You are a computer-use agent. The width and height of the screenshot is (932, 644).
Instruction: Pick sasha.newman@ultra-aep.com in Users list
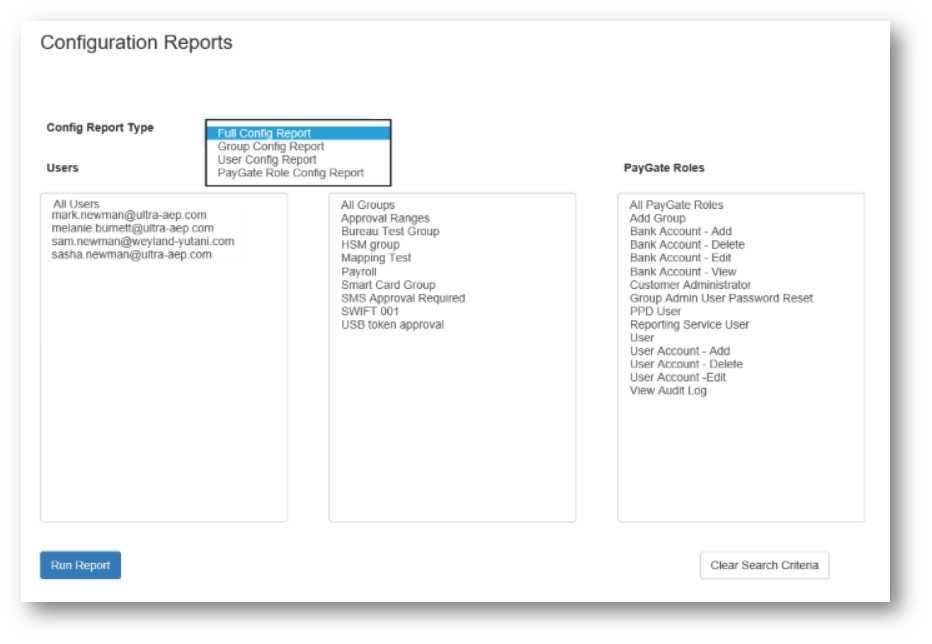131,254
